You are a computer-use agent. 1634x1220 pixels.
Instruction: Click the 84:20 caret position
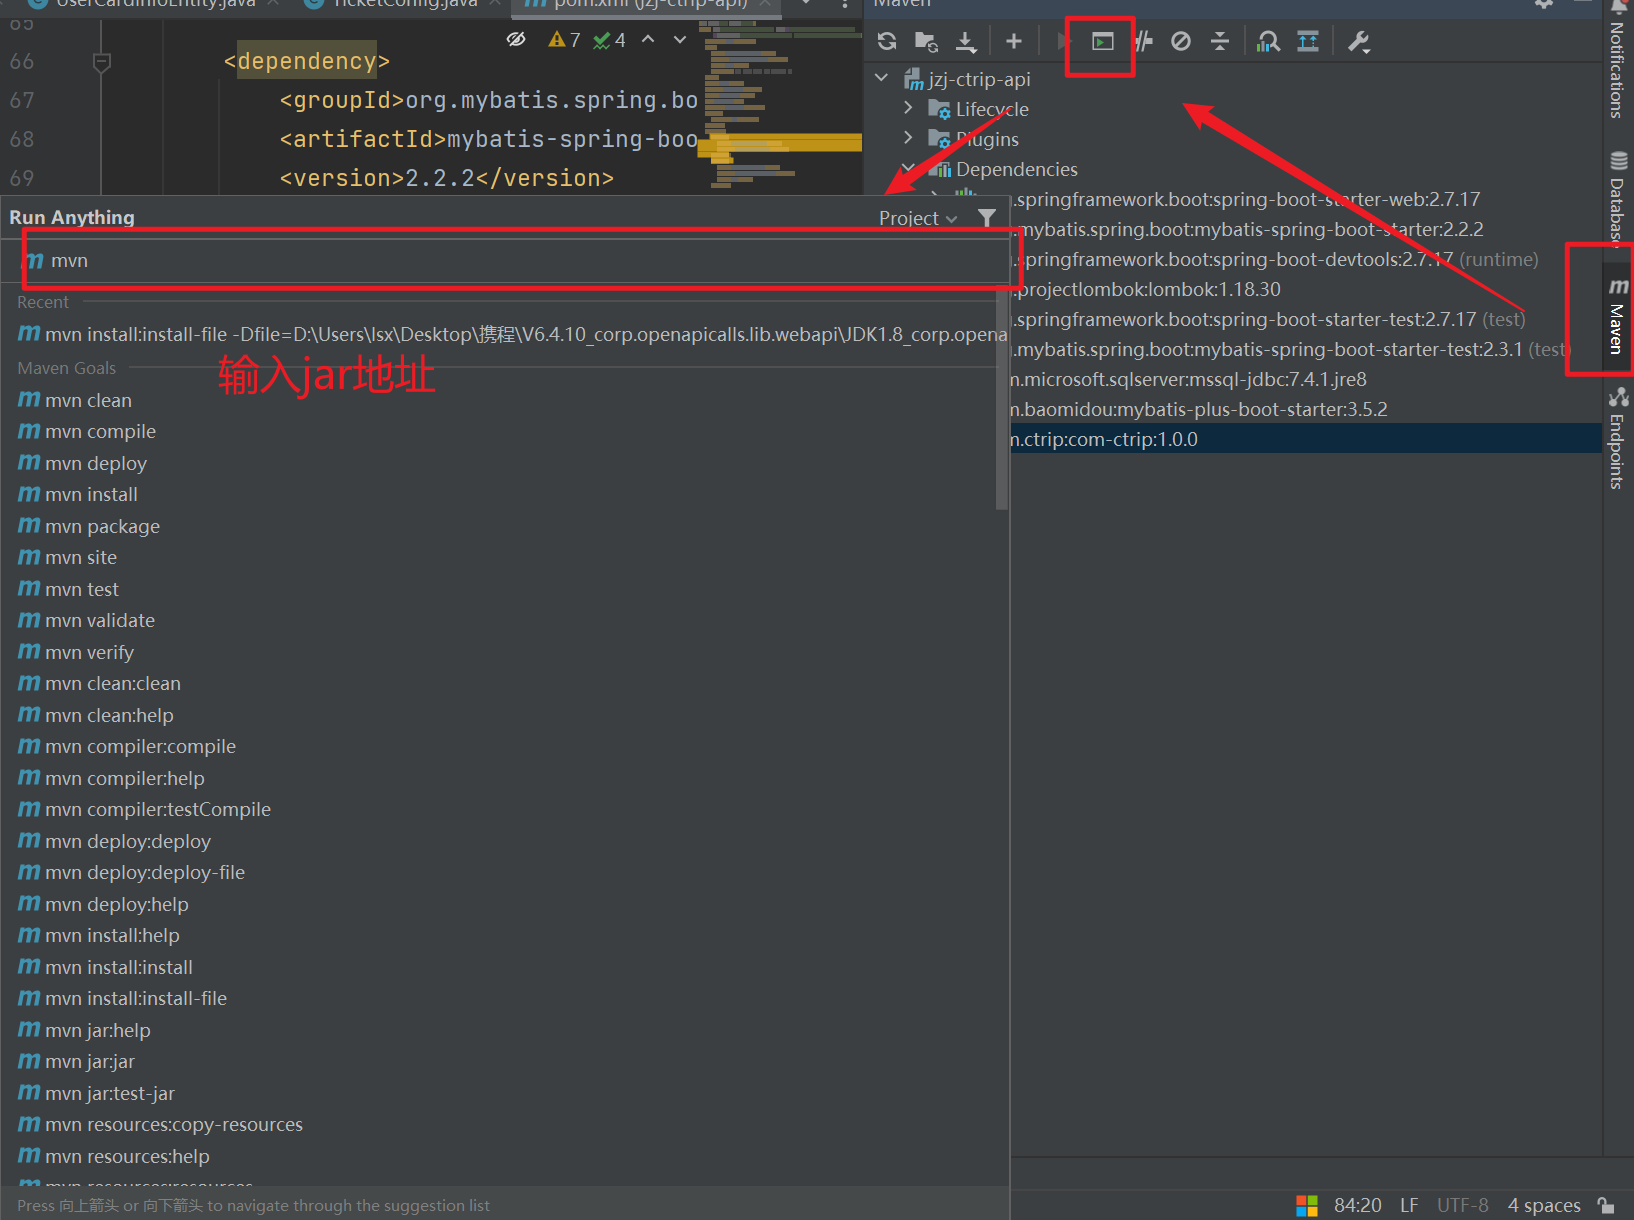1357,1205
